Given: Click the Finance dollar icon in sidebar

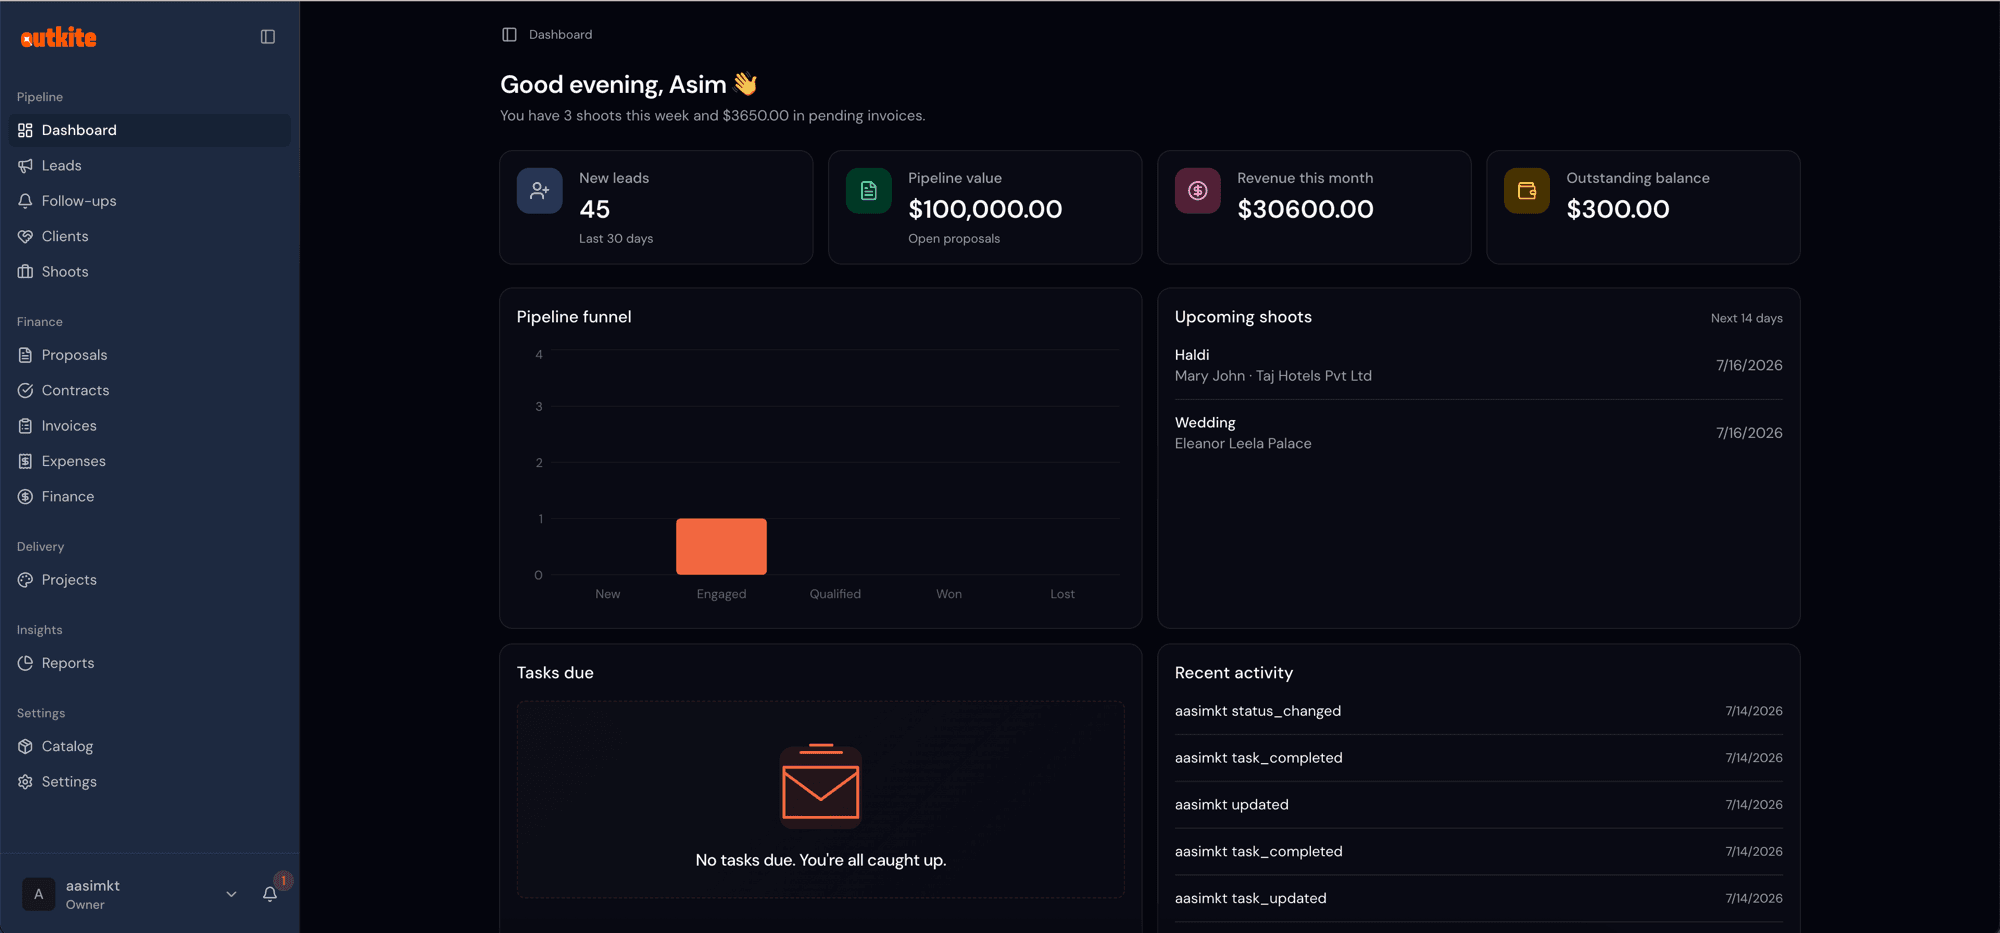Looking at the screenshot, I should click(x=25, y=497).
